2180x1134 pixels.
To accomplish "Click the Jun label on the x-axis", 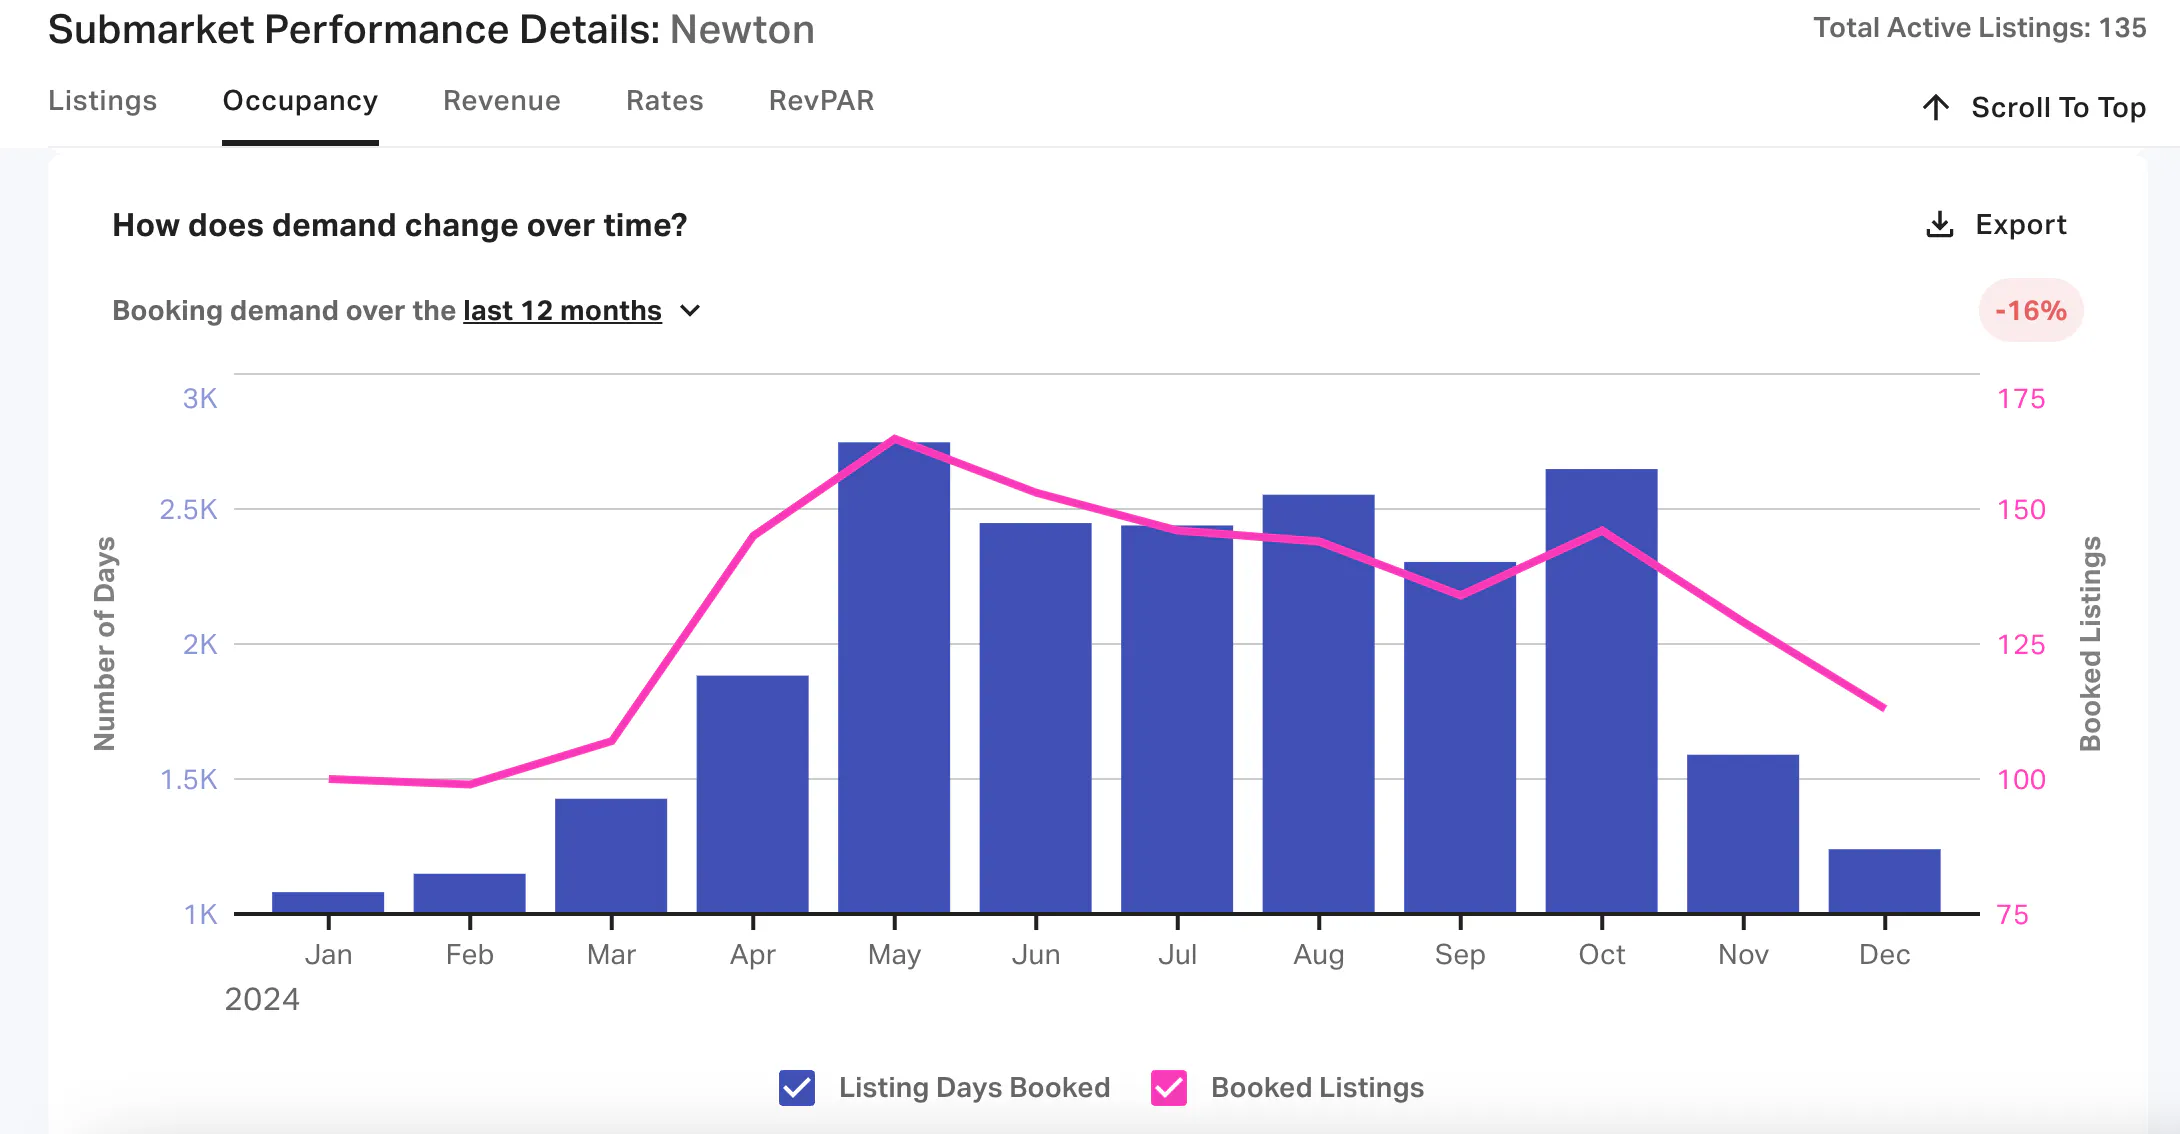I will pos(1036,955).
